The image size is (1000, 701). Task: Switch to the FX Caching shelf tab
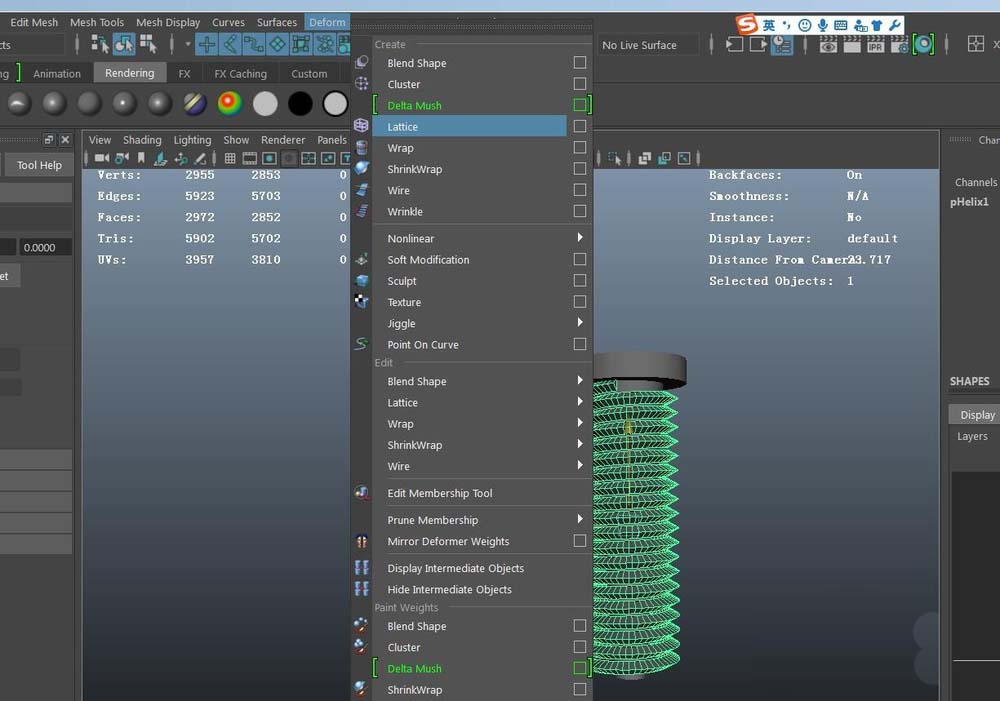[240, 73]
